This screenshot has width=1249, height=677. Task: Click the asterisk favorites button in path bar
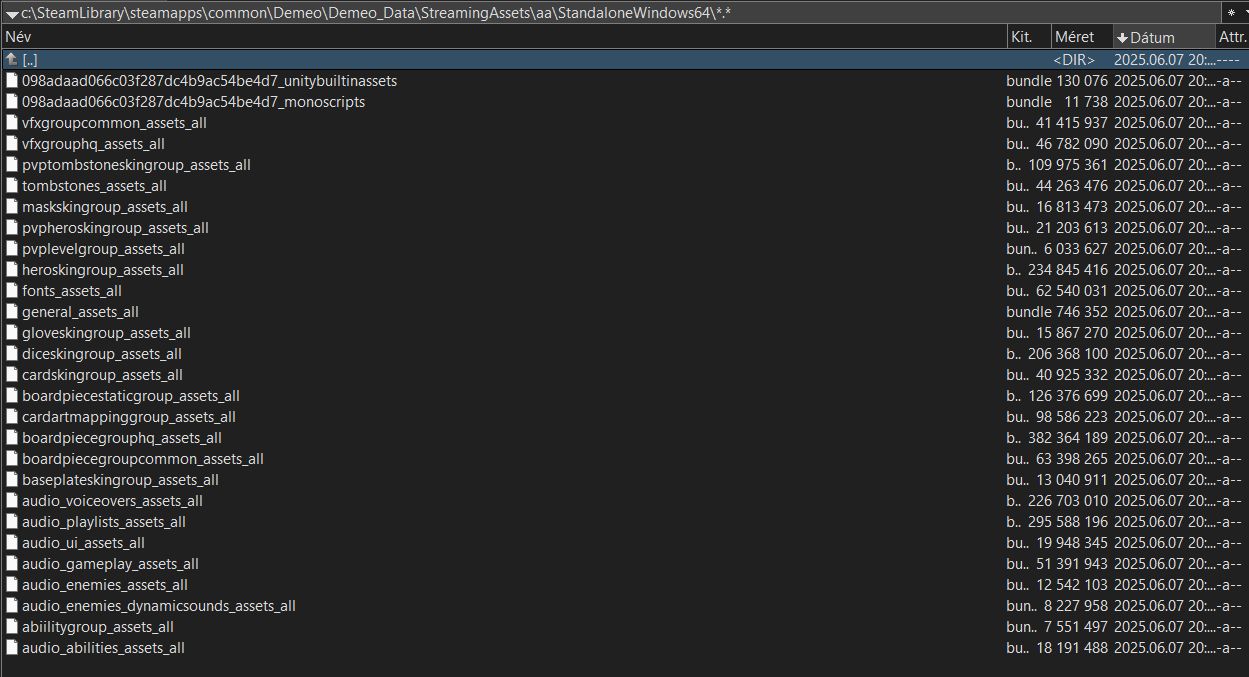(x=1230, y=12)
